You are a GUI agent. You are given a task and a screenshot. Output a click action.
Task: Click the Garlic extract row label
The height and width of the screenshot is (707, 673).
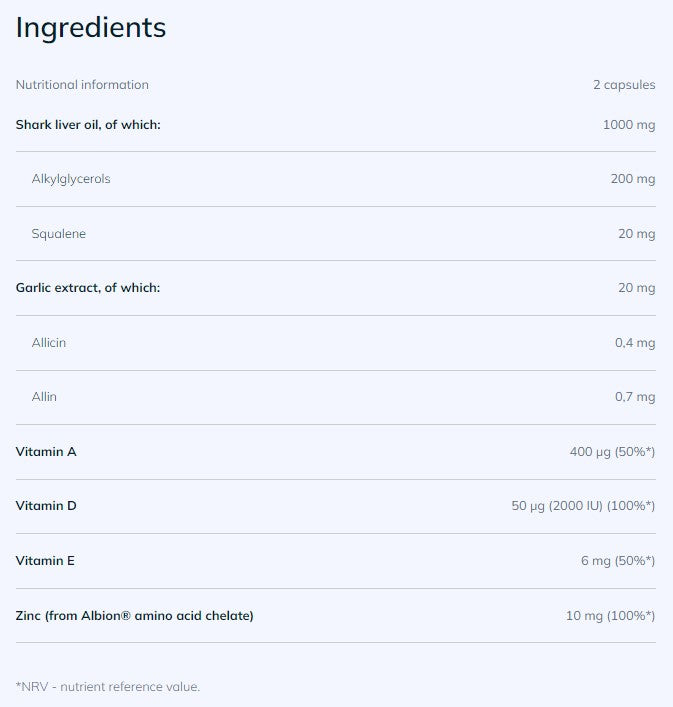[88, 288]
